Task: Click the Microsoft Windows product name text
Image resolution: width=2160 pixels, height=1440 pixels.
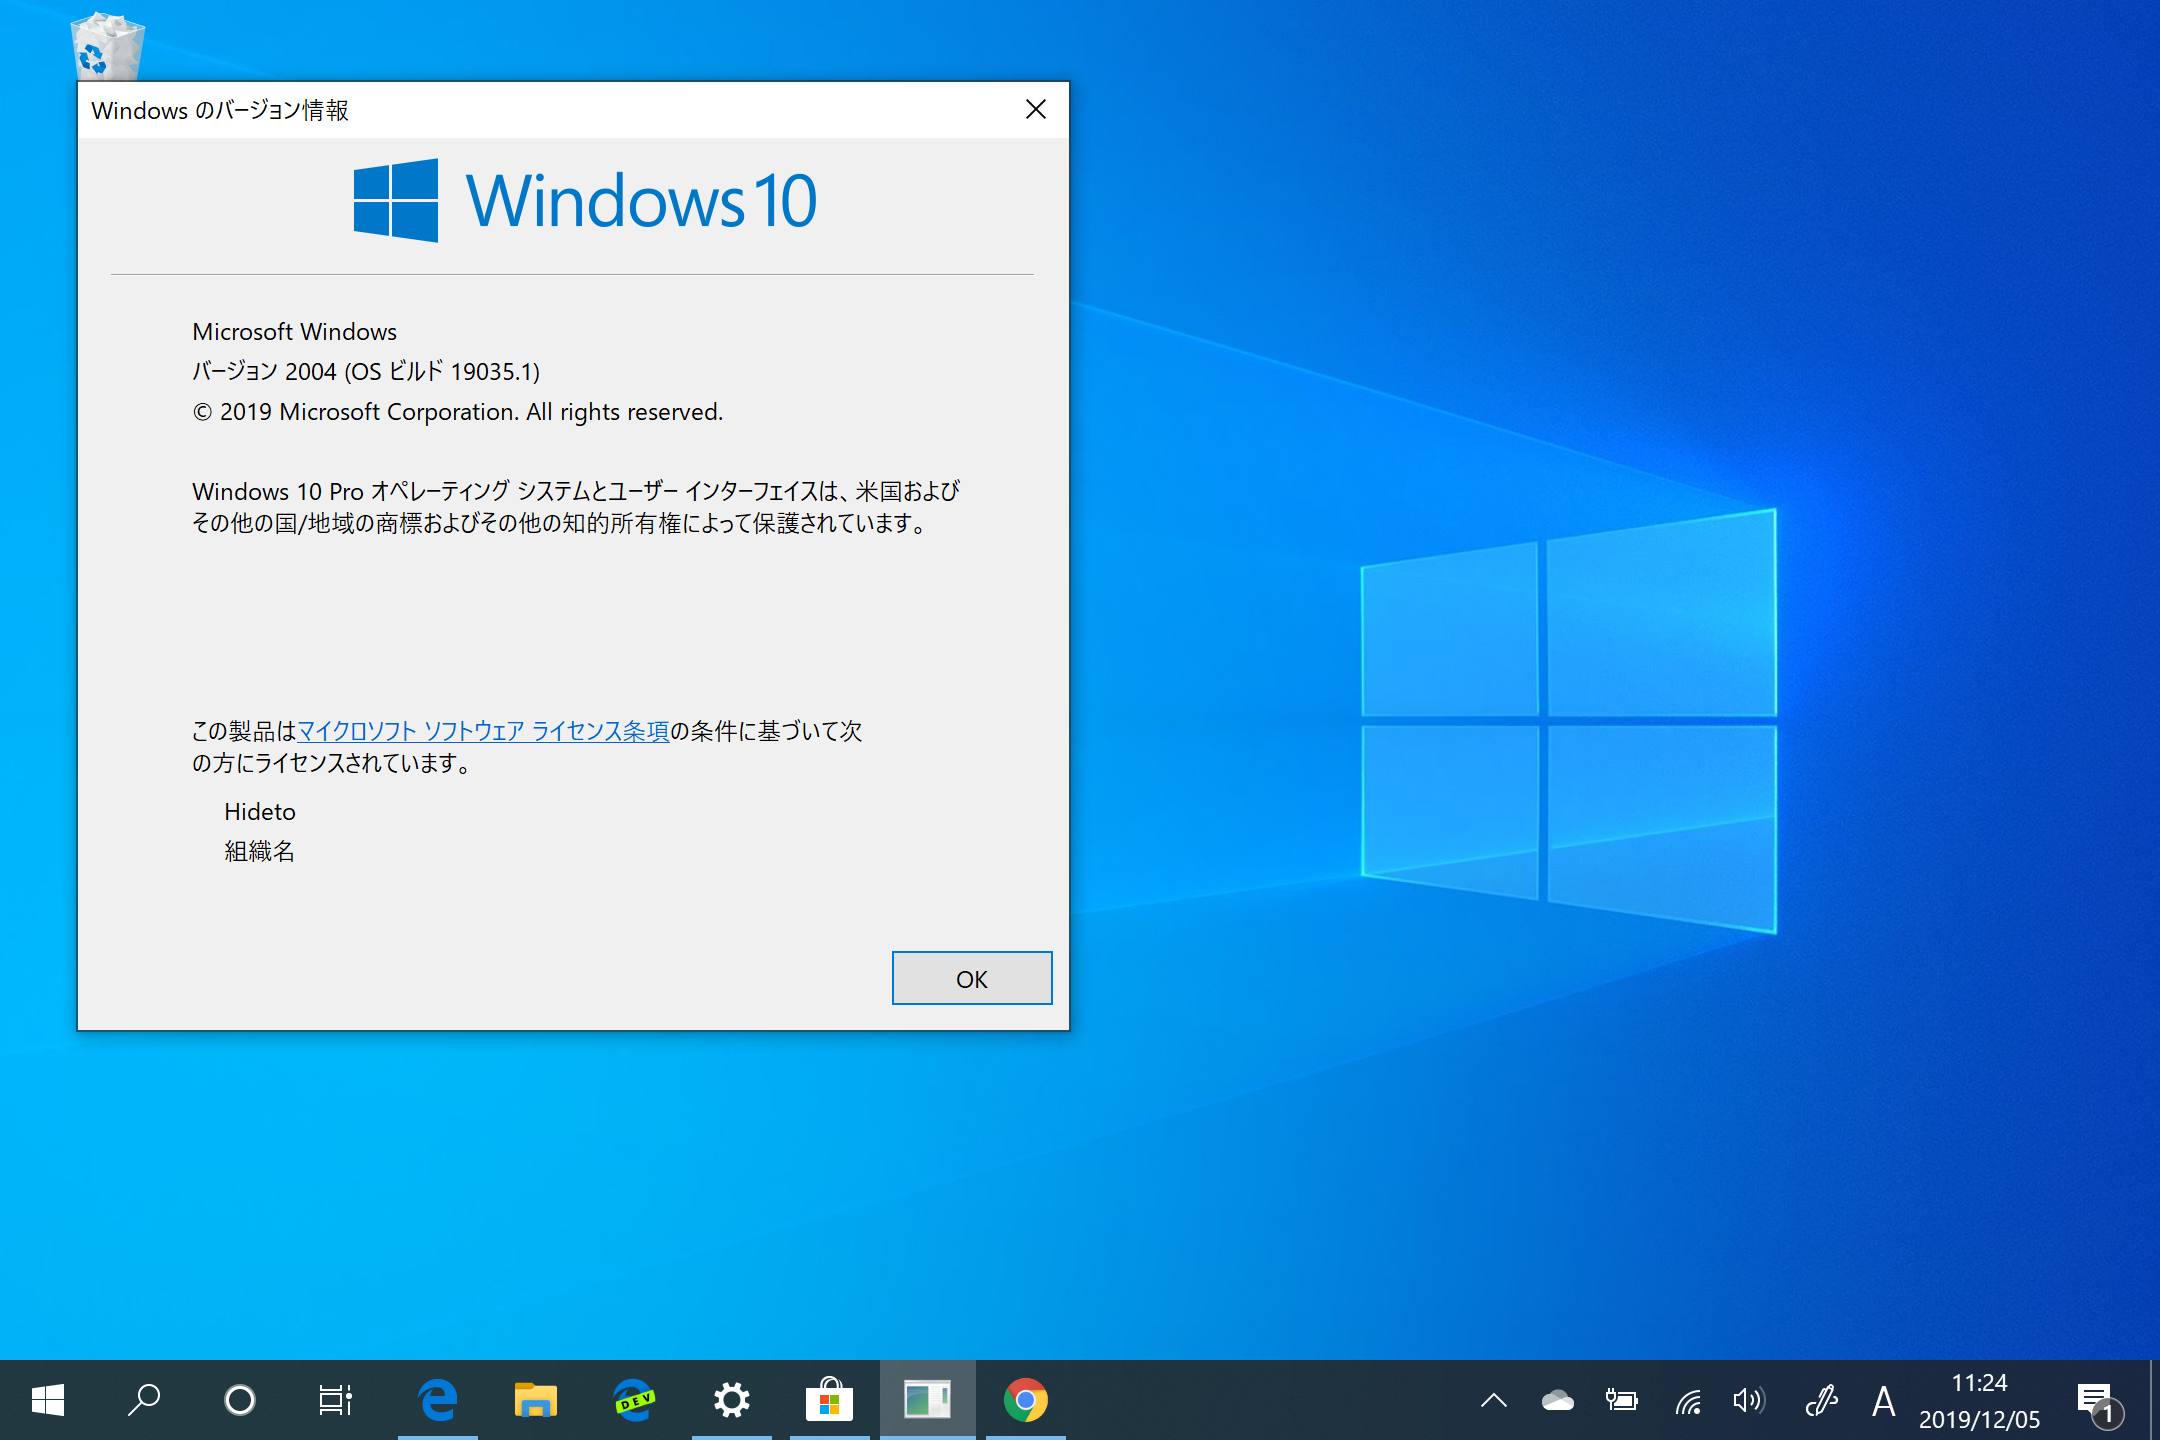Action: coord(294,331)
